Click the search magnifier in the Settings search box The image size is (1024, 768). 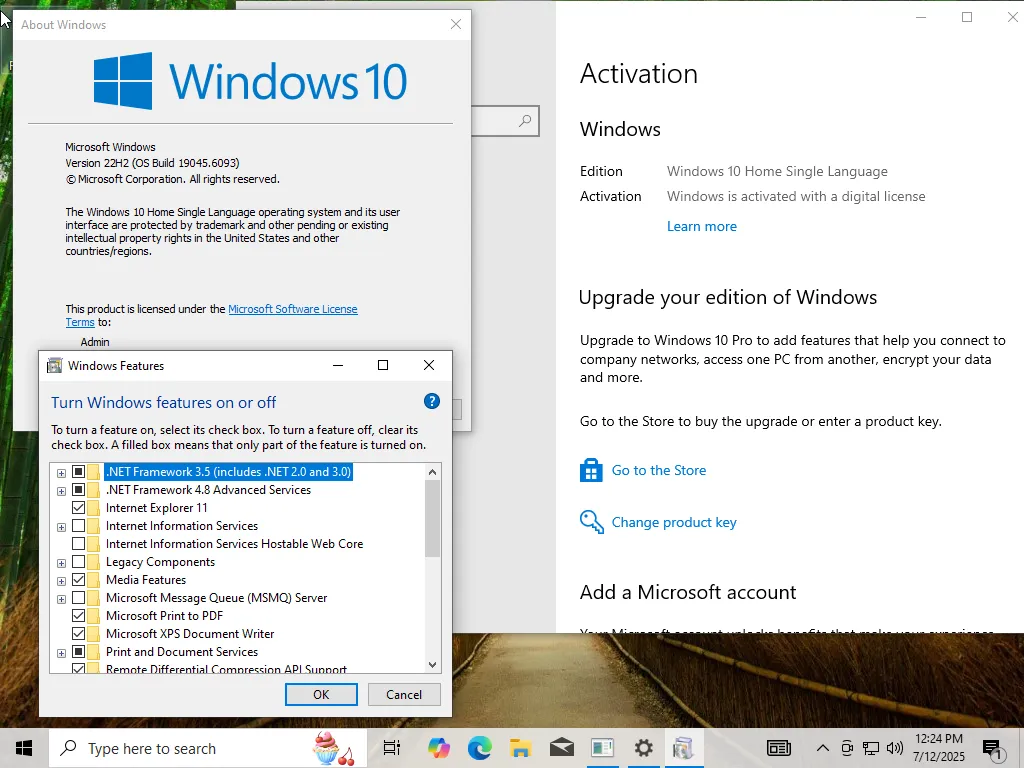pyautogui.click(x=525, y=121)
